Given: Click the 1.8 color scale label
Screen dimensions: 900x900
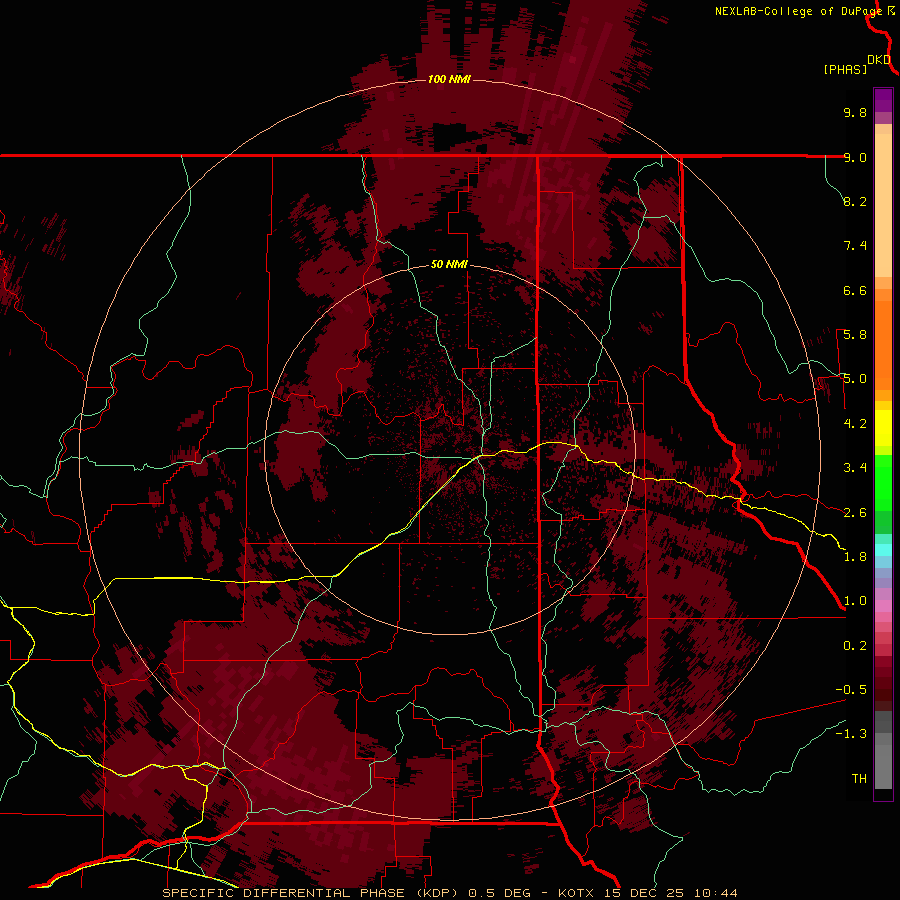Looking at the screenshot, I should pyautogui.click(x=855, y=557).
